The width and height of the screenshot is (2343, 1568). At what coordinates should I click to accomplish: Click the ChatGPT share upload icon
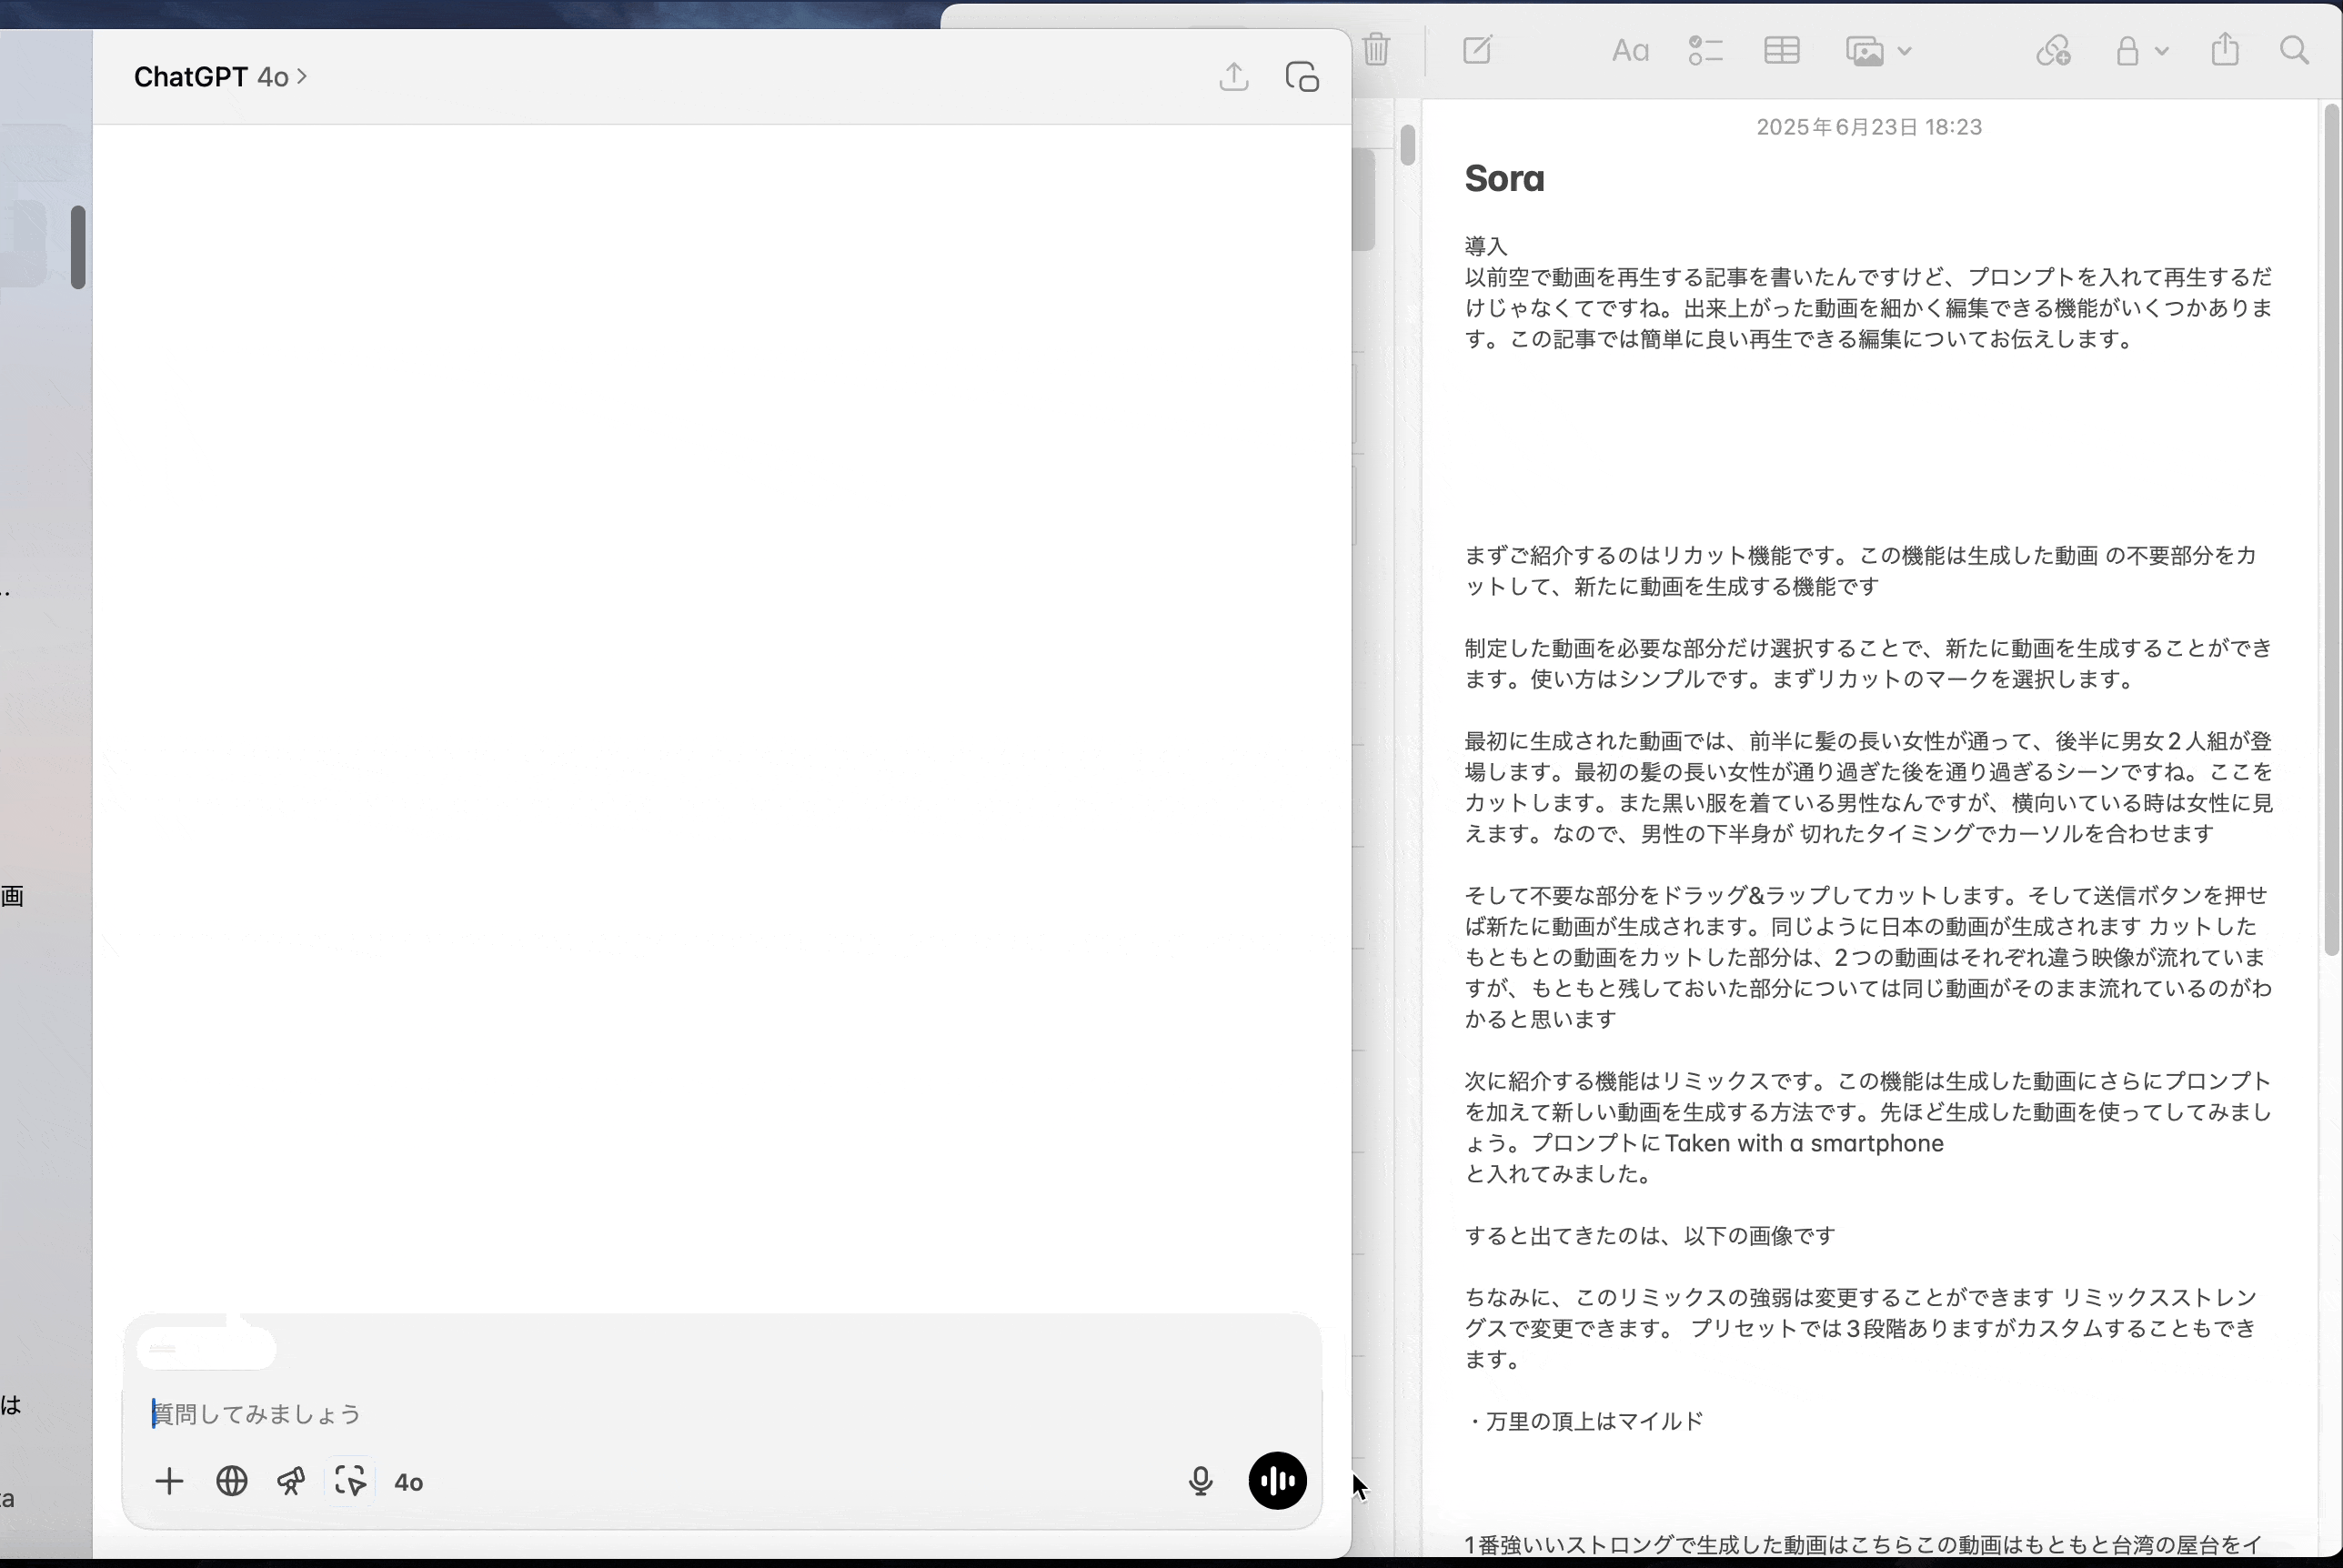1234,77
